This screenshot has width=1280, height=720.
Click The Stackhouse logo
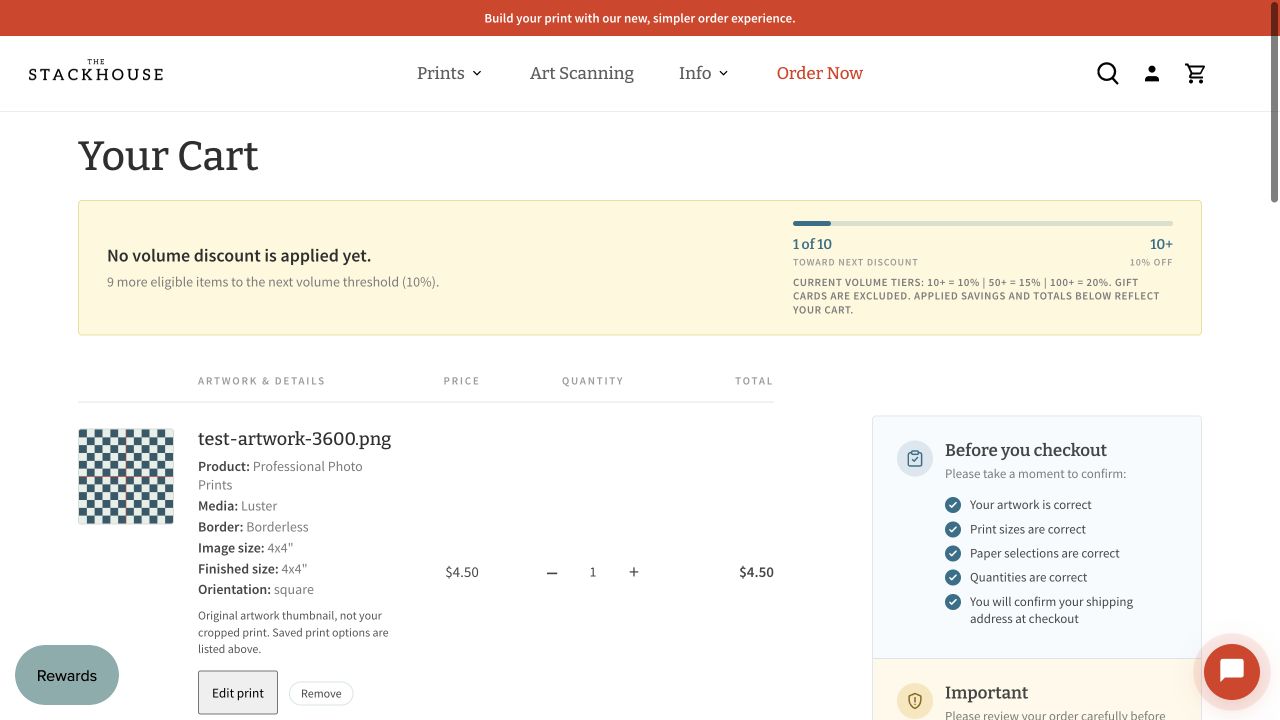pyautogui.click(x=96, y=70)
